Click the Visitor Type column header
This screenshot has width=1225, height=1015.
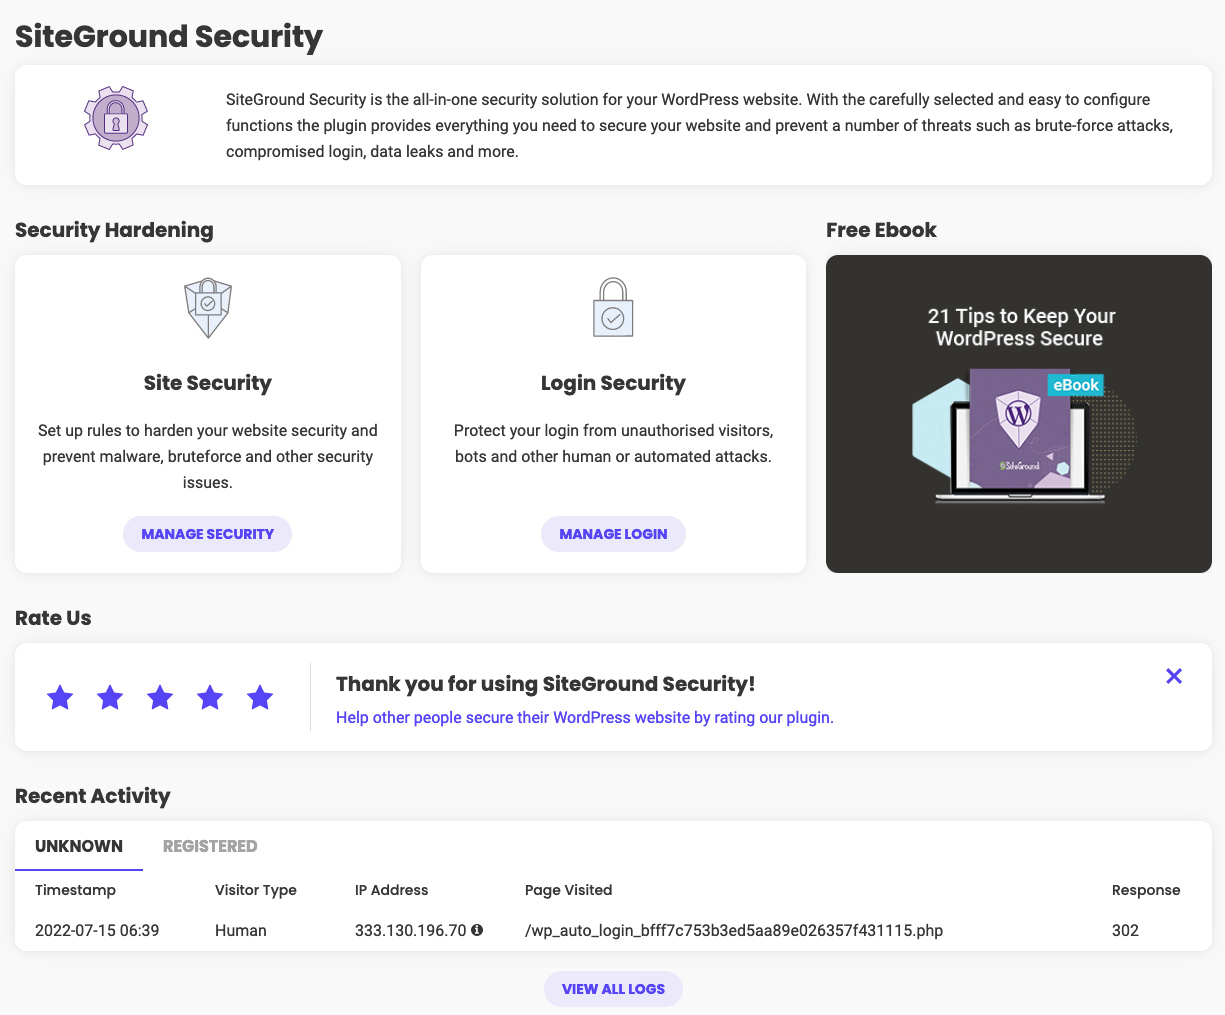click(x=256, y=890)
